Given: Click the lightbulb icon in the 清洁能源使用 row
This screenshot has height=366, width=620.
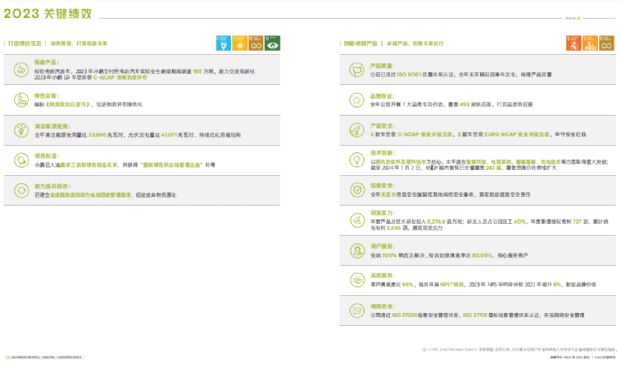Looking at the screenshot, I should coord(21,130).
